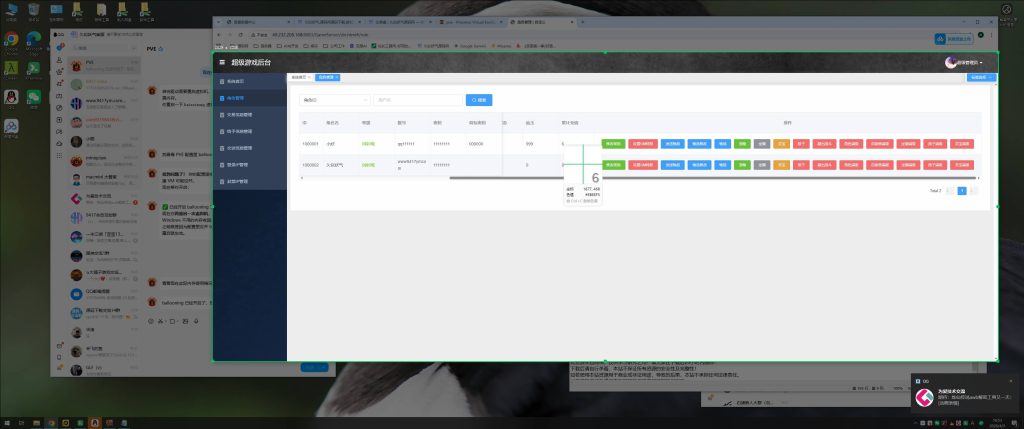This screenshot has height=429, width=1024.
Task: Expand the 角色ID search type dropdown
Action: click(x=334, y=100)
